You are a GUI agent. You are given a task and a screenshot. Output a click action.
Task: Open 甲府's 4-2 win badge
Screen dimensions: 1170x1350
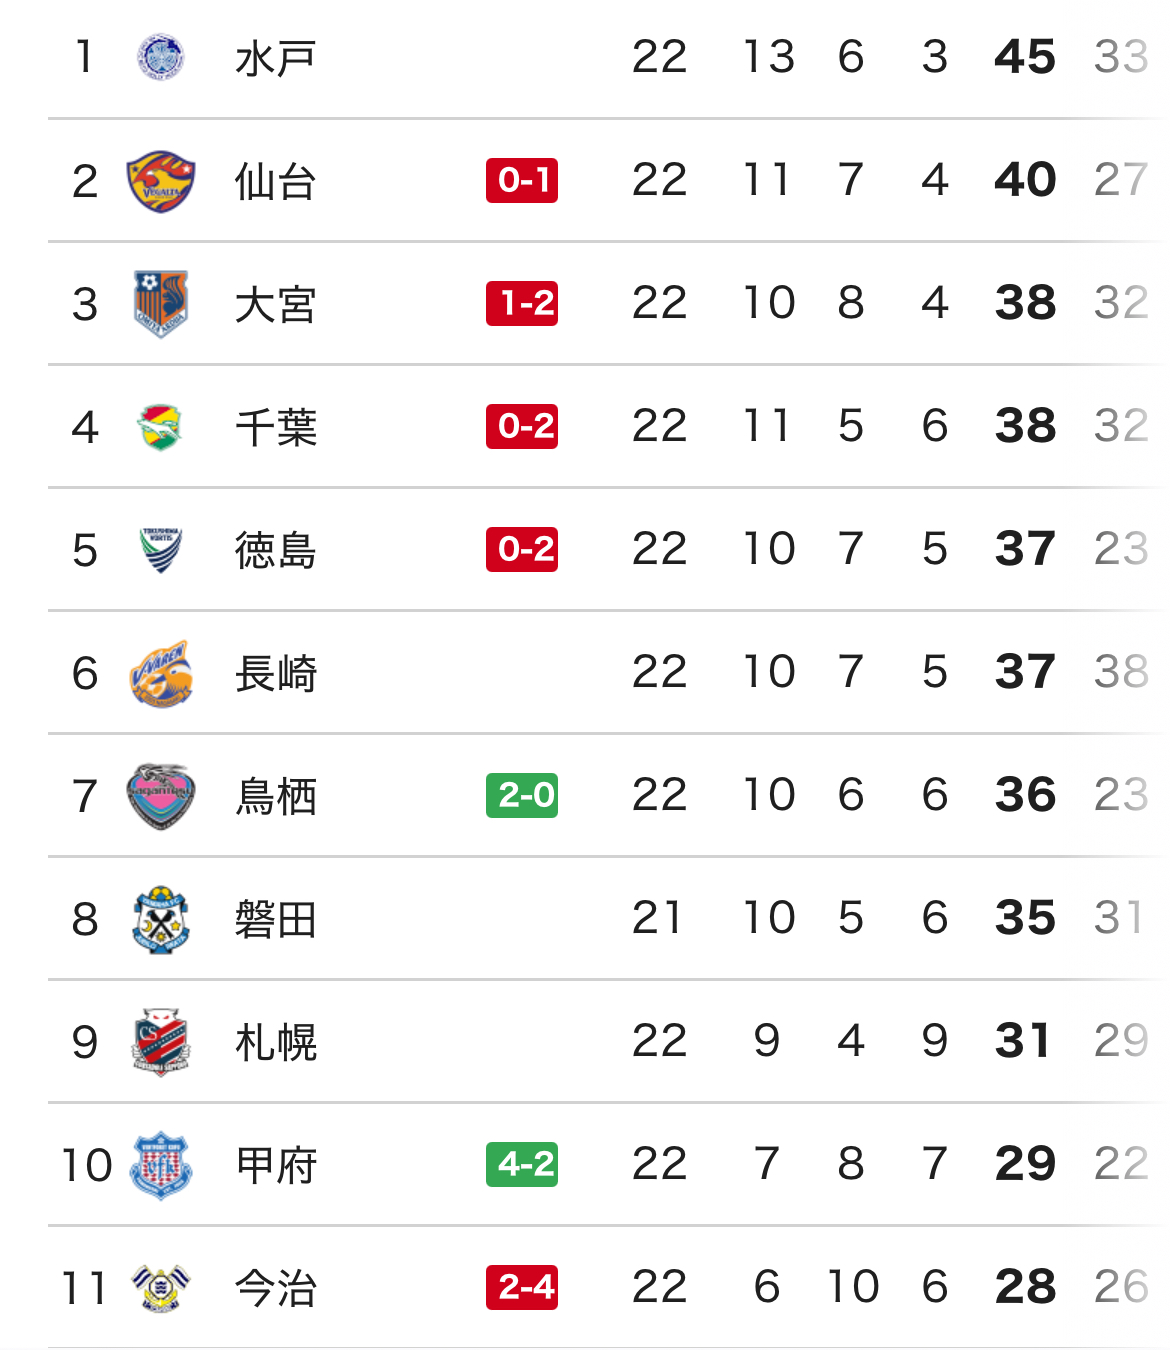coord(522,1165)
